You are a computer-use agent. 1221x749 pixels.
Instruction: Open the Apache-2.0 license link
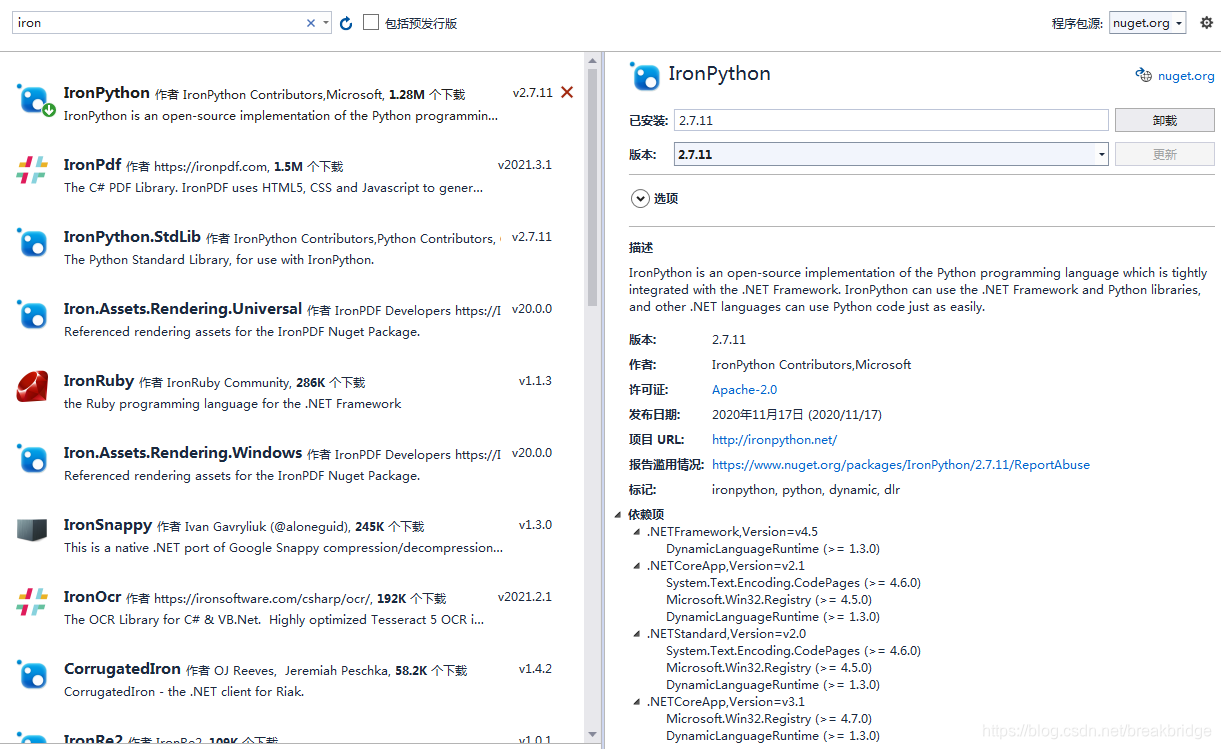pos(744,389)
